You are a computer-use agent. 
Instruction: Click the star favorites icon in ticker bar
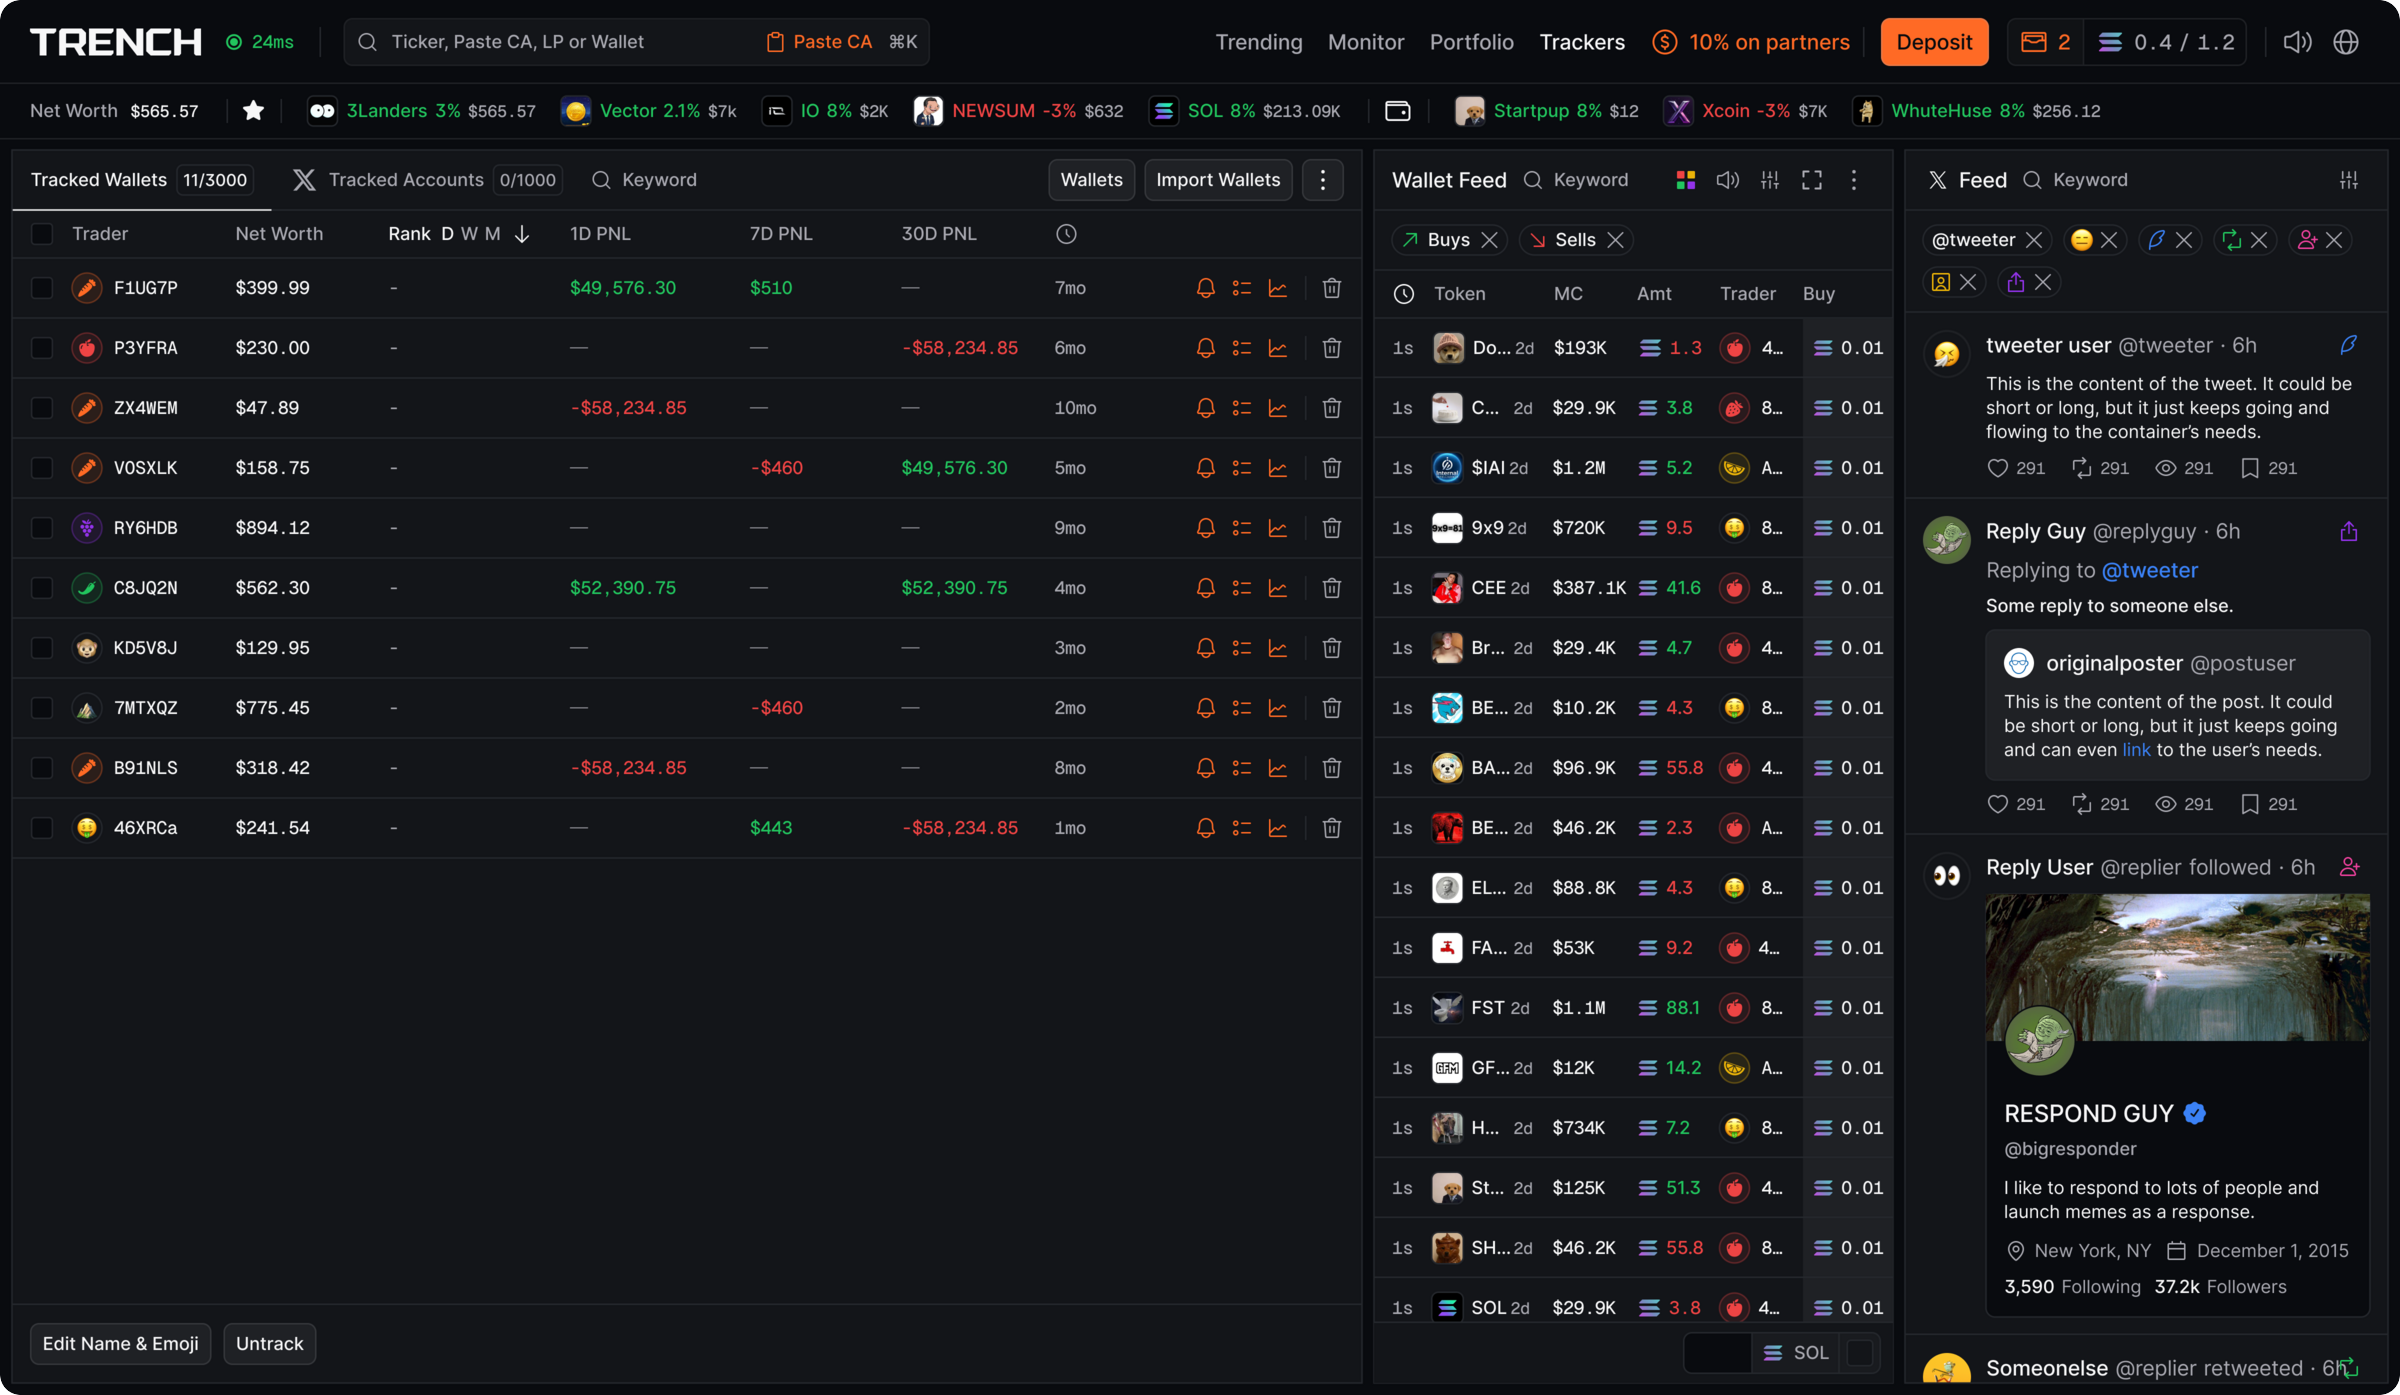(x=253, y=111)
